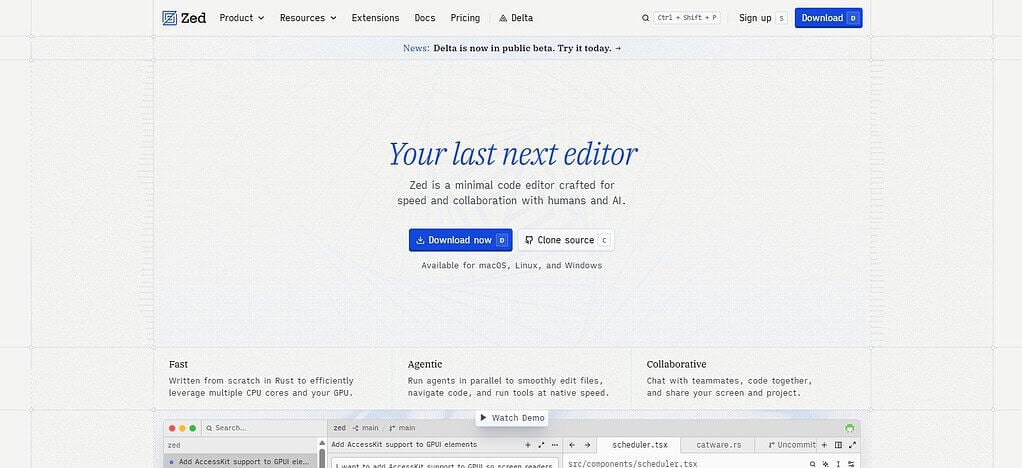Viewport: 1022px width, 468px height.
Task: Expand the Resources dropdown menu
Action: [308, 18]
